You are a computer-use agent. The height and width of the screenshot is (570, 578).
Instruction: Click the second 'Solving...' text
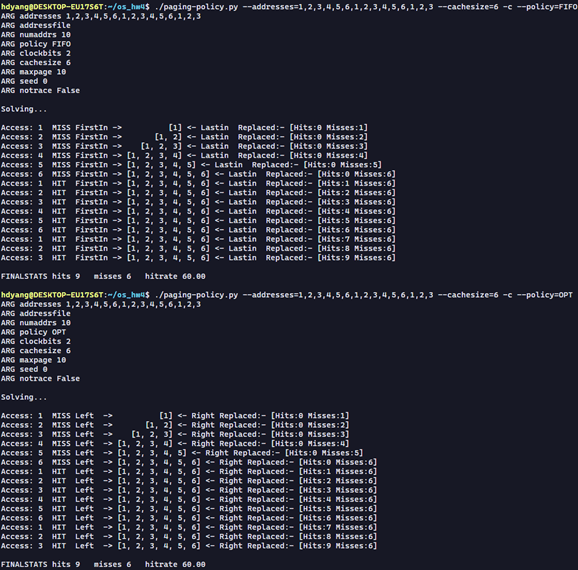pyautogui.click(x=24, y=397)
